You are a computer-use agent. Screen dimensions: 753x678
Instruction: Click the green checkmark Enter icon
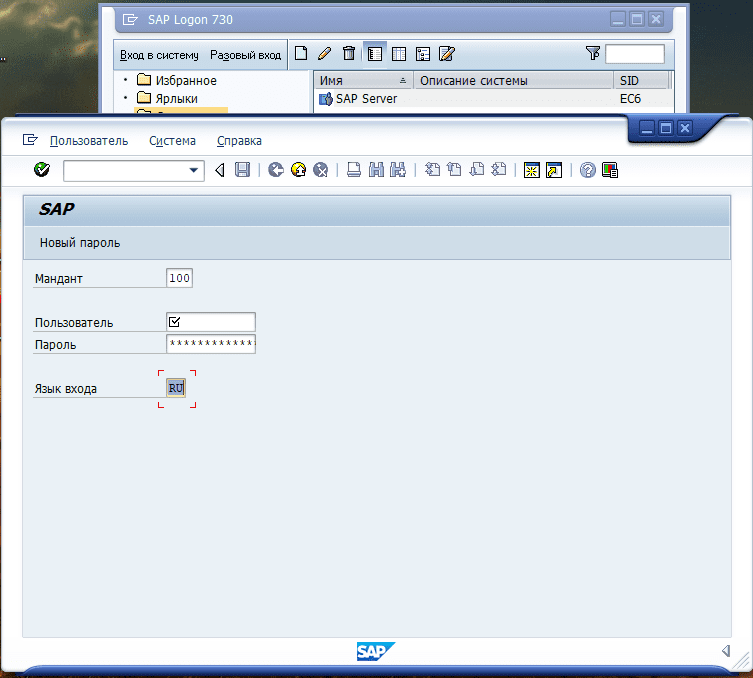tap(42, 170)
